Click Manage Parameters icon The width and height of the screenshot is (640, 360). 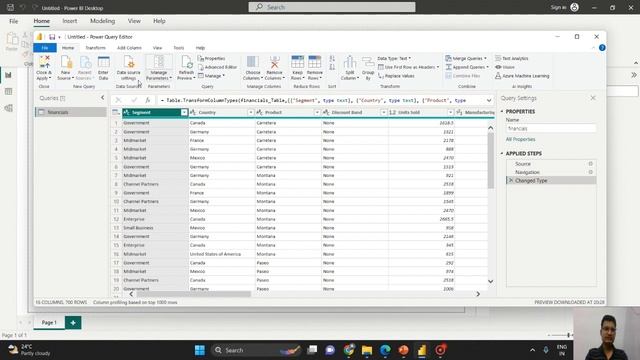click(159, 62)
